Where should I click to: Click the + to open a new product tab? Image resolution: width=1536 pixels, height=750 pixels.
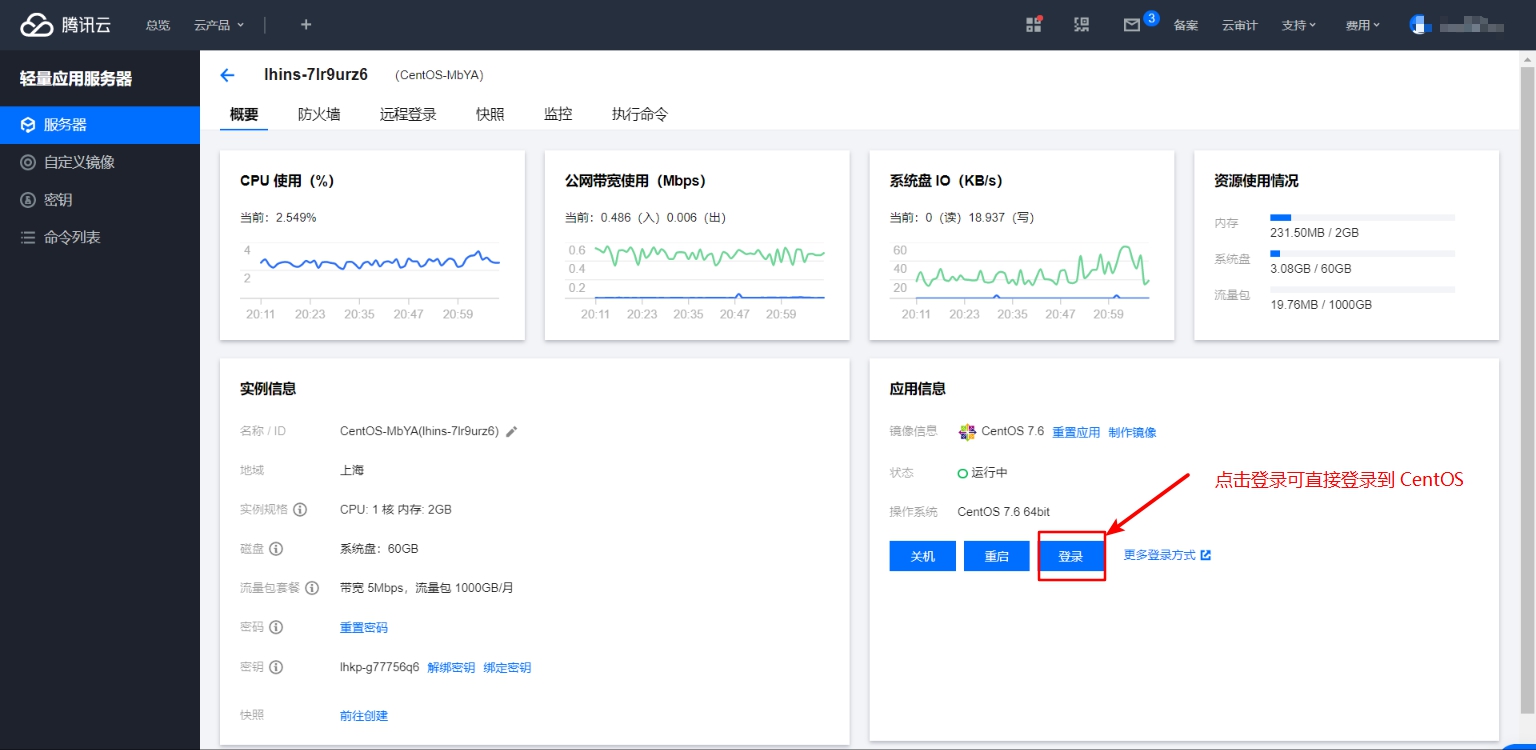[305, 24]
